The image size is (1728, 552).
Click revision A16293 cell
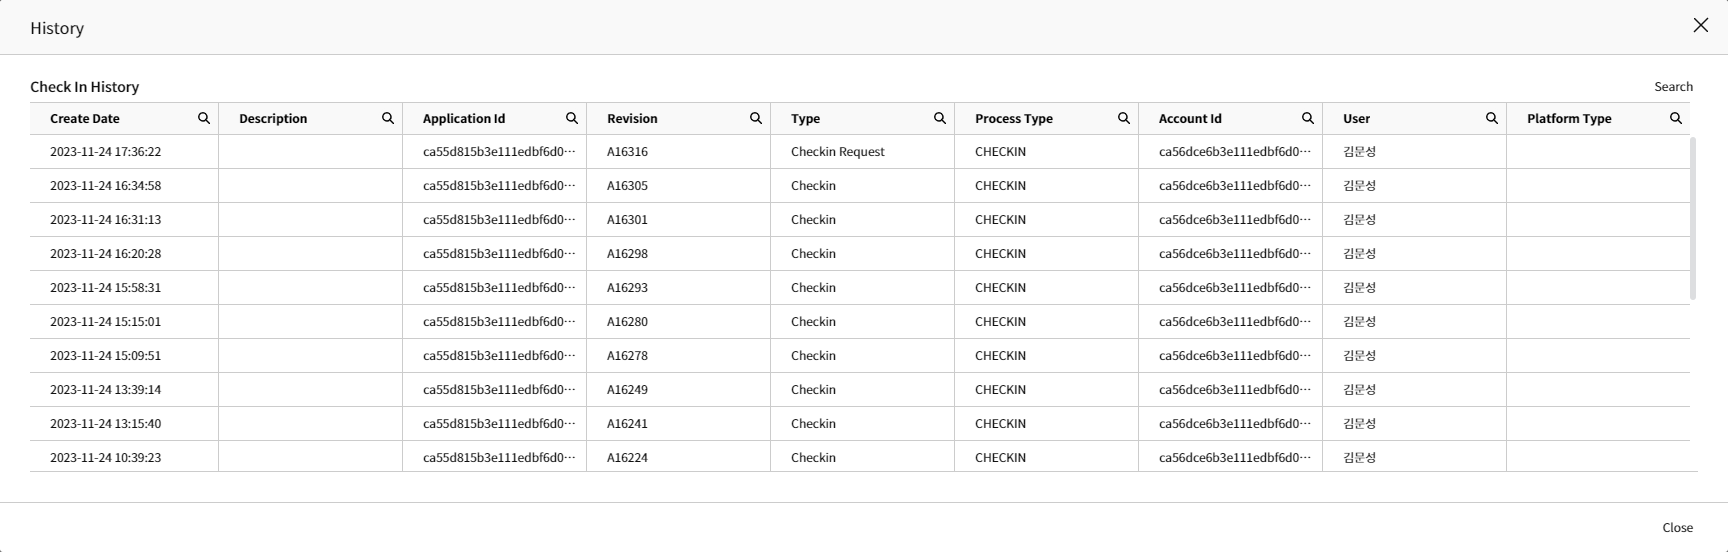(x=678, y=288)
